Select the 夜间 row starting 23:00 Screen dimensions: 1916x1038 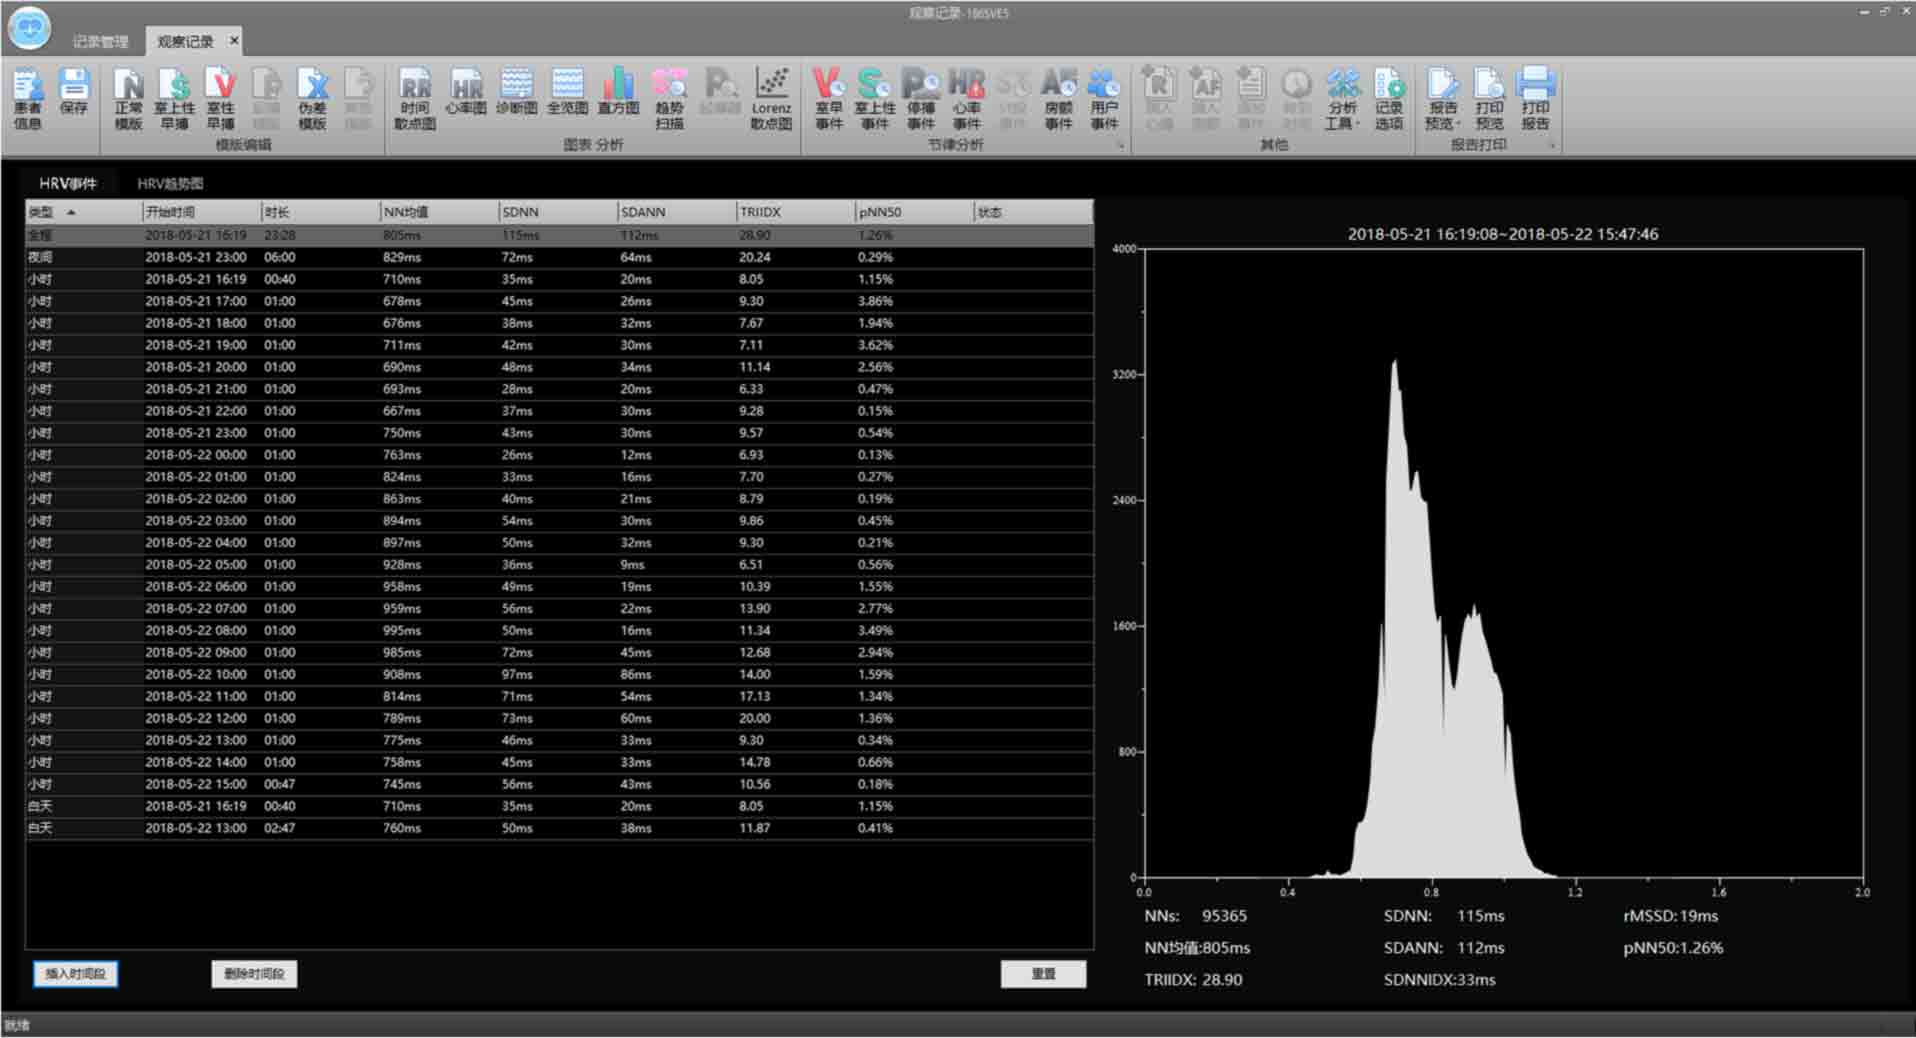pos(559,257)
